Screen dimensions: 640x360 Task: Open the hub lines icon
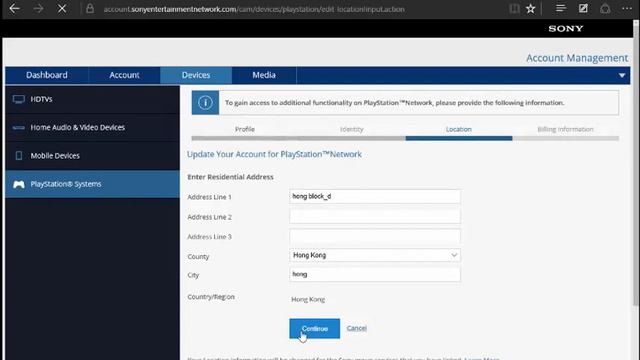(561, 9)
